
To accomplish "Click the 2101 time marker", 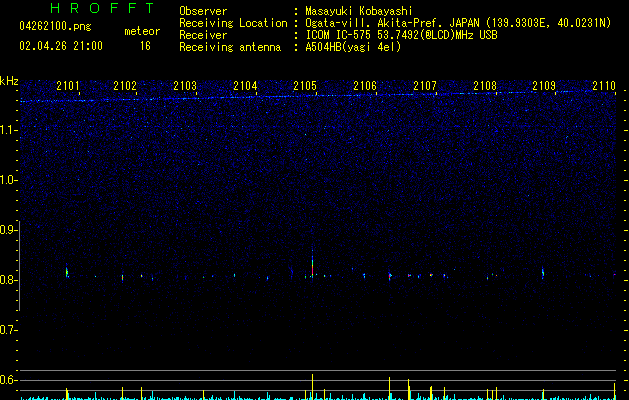I will coord(68,86).
